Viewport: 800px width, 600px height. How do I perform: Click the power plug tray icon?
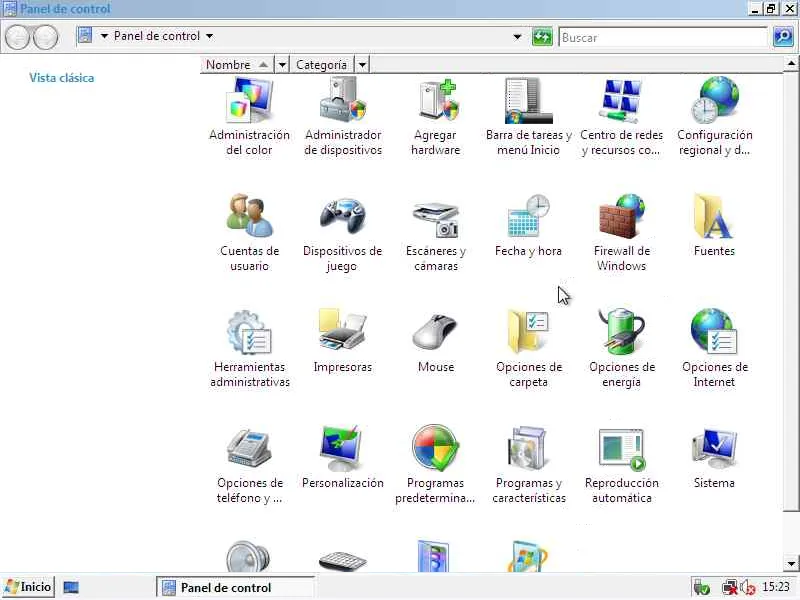click(702, 588)
